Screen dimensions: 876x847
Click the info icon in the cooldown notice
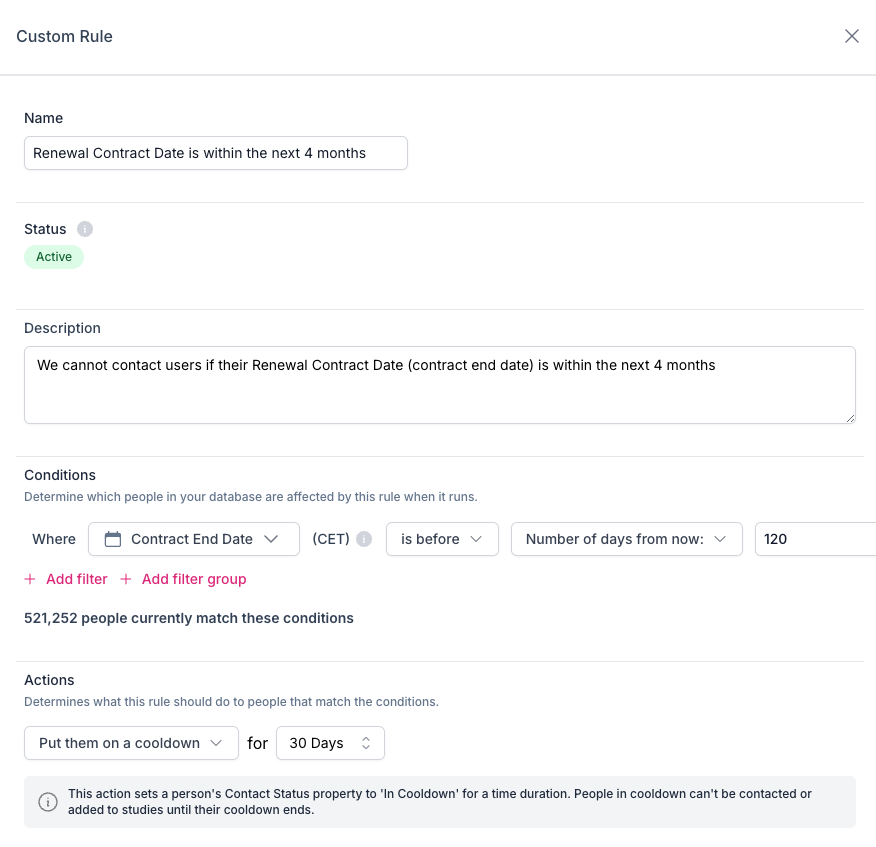point(47,802)
